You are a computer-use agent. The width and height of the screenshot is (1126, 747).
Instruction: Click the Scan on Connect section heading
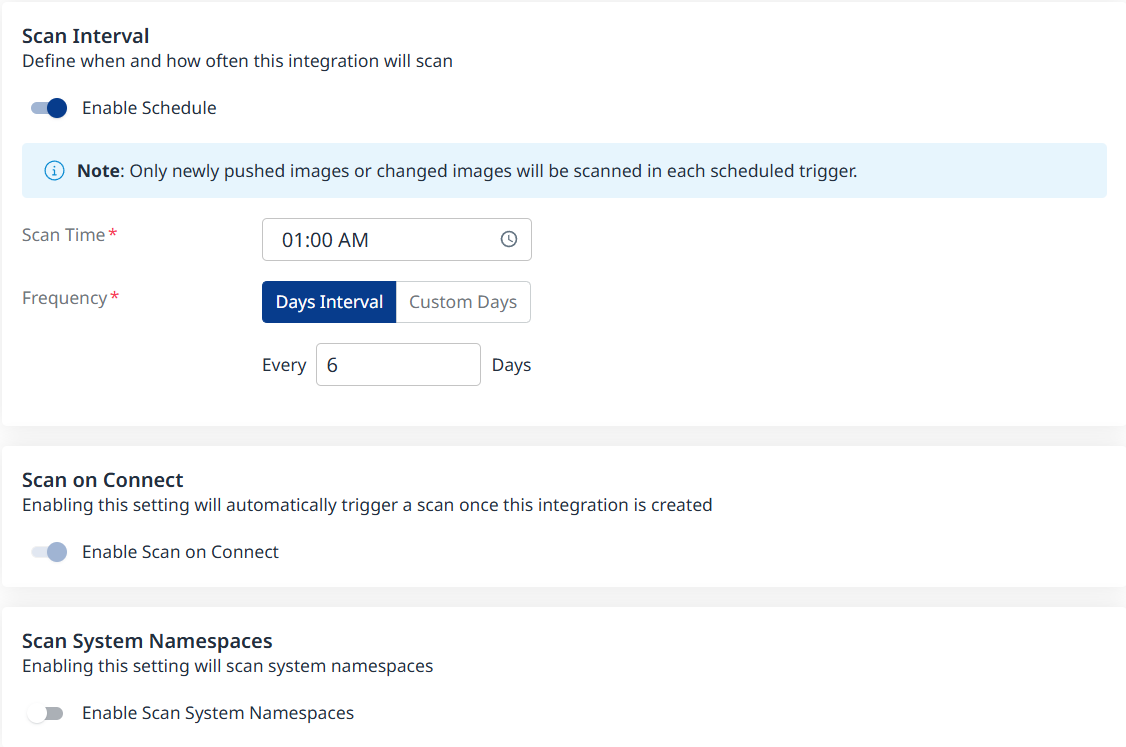click(103, 480)
